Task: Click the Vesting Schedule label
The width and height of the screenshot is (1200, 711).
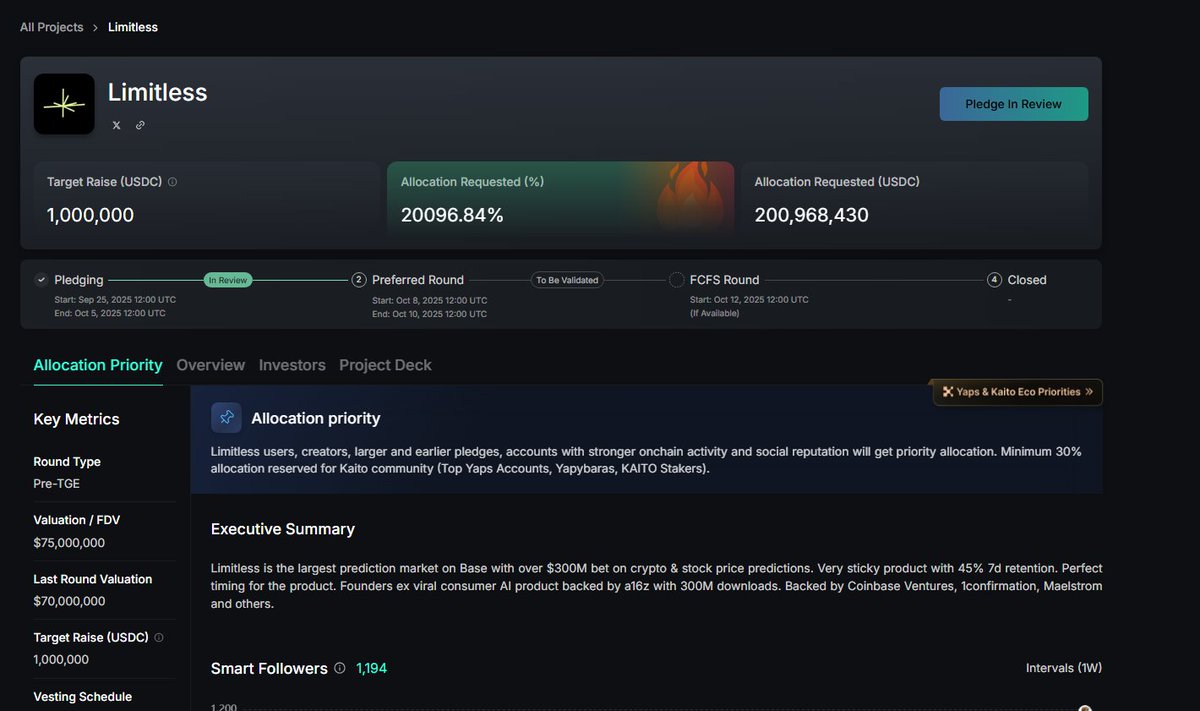Action: 83,697
